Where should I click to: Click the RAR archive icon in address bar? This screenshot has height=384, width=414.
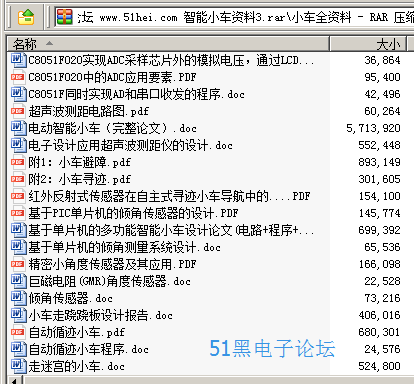pos(64,17)
